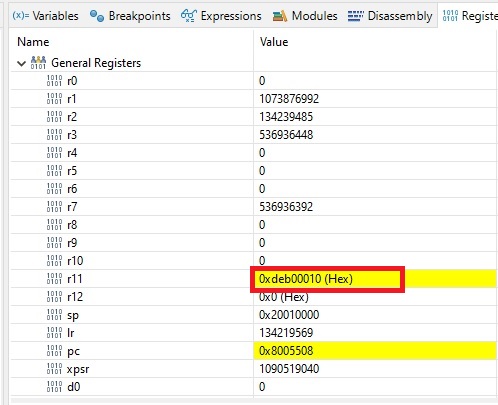498x405 pixels.
Task: Click r11 value 0xdeb00010 (Hex)
Action: [306, 279]
